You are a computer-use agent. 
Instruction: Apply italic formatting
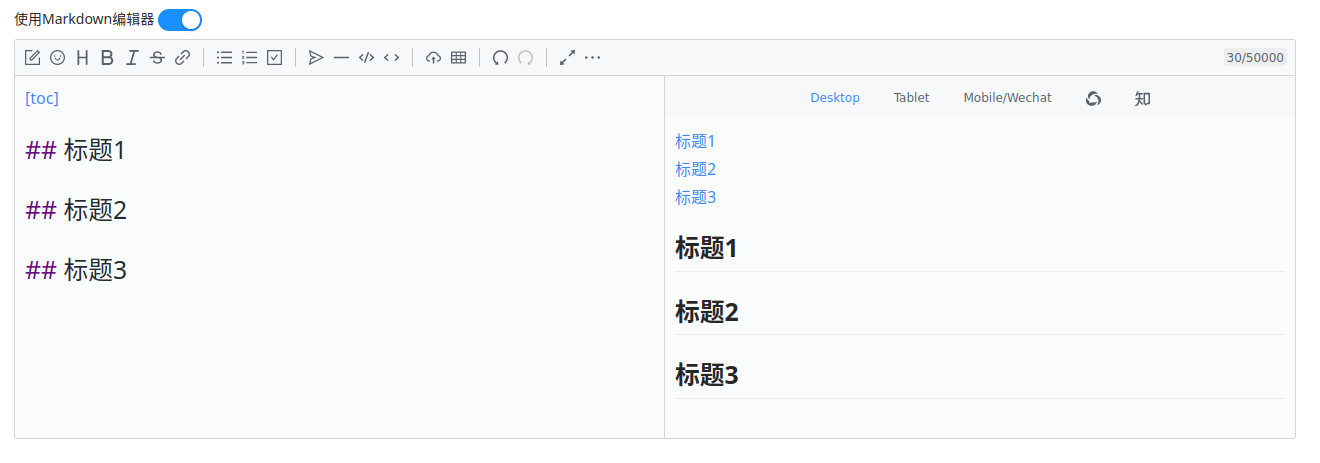coord(132,58)
